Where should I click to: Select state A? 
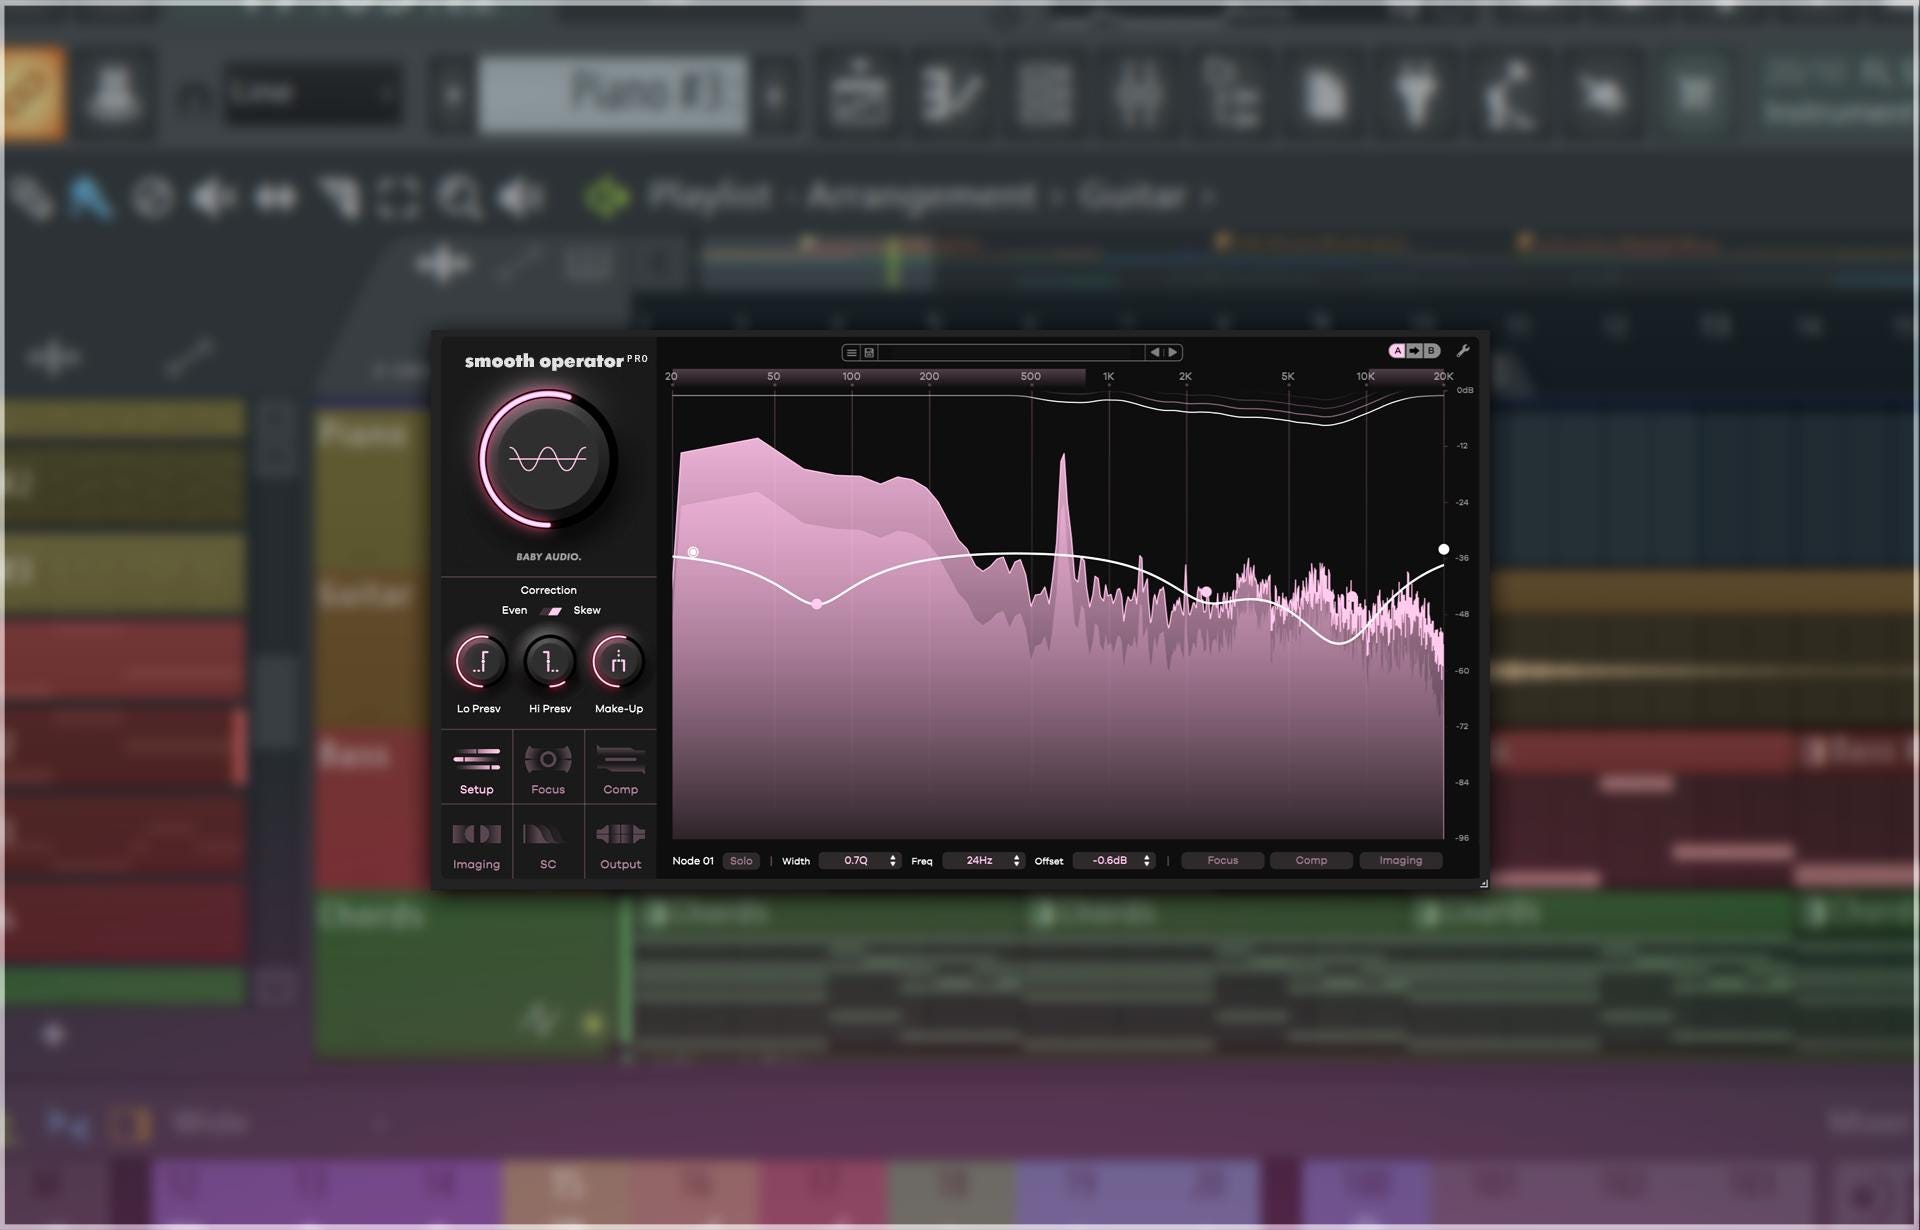pyautogui.click(x=1397, y=351)
